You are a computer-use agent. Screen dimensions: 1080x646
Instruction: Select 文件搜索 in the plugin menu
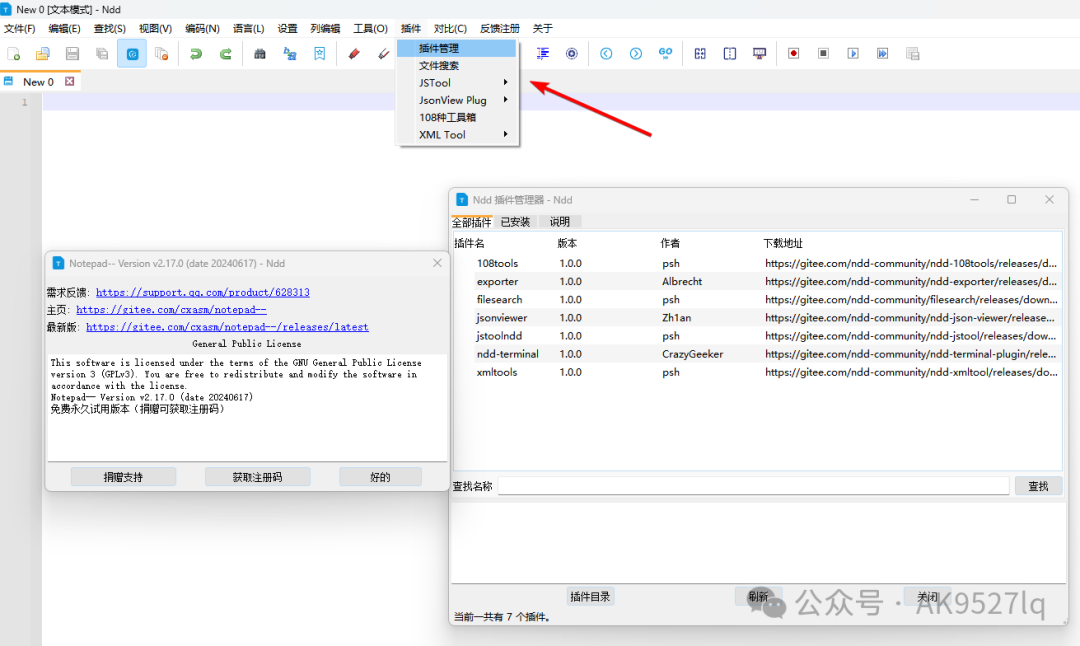click(x=456, y=65)
